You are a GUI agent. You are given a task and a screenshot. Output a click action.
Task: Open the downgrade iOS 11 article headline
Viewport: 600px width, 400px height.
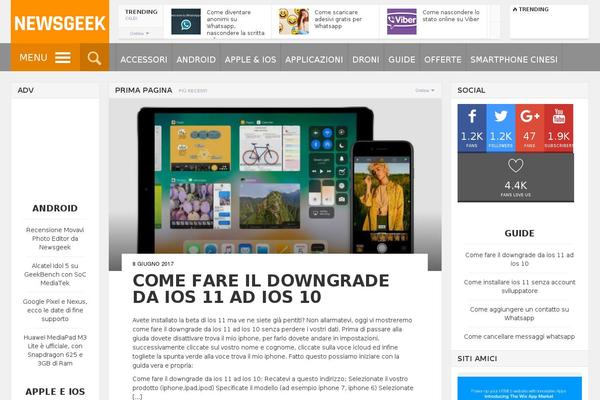coord(261,289)
